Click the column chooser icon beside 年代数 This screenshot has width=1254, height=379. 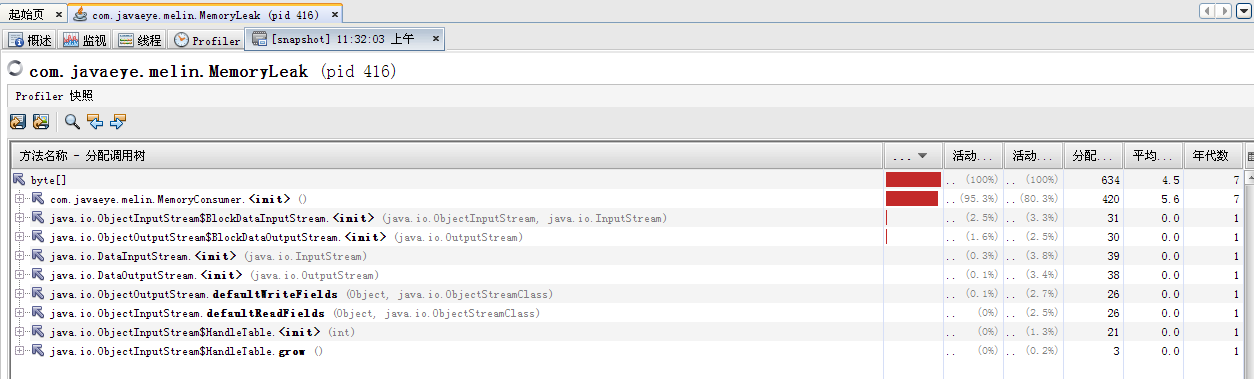1249,156
